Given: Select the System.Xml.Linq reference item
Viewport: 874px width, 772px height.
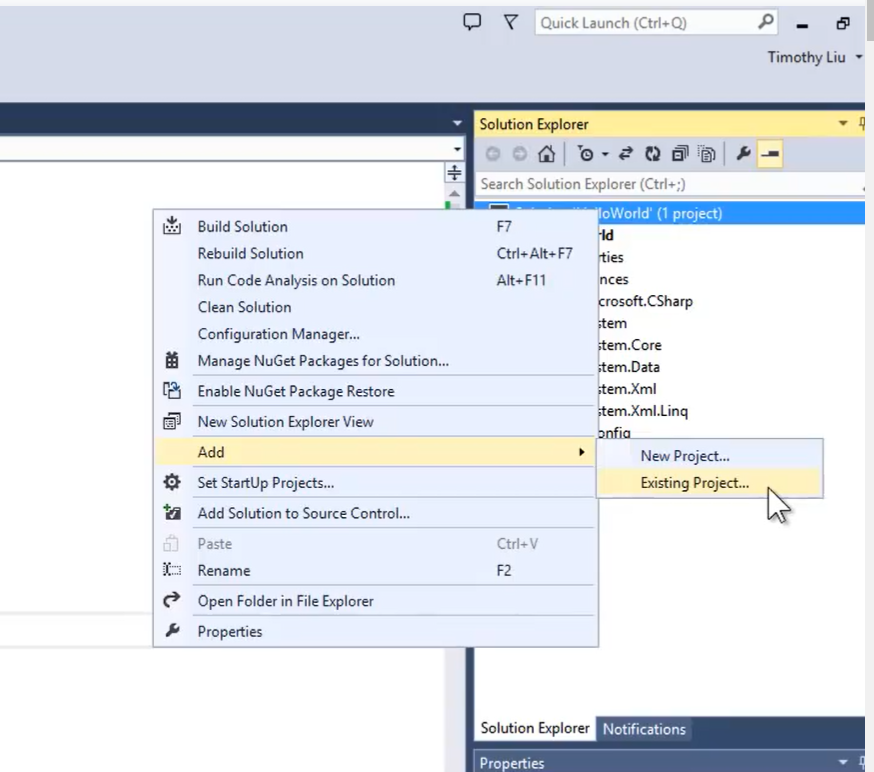Looking at the screenshot, I should tap(642, 411).
